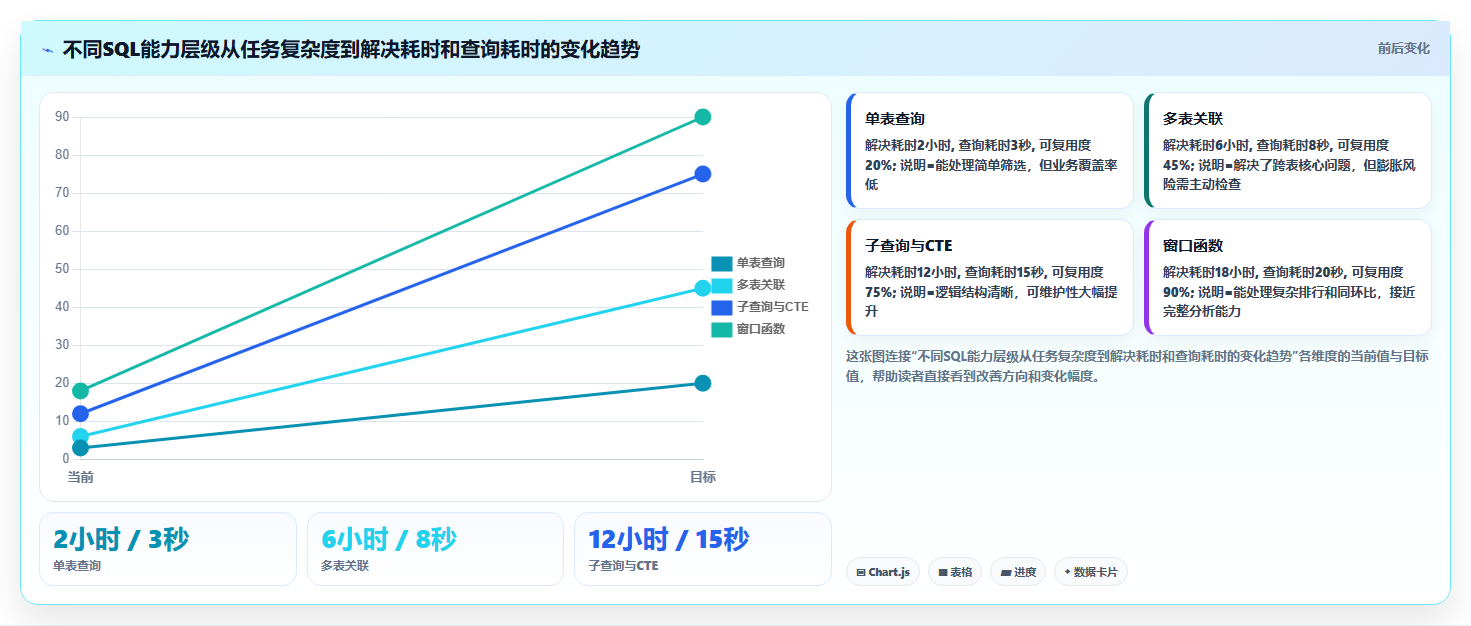1471x626 pixels.
Task: Click the 表格 tag chip
Action: (x=955, y=572)
